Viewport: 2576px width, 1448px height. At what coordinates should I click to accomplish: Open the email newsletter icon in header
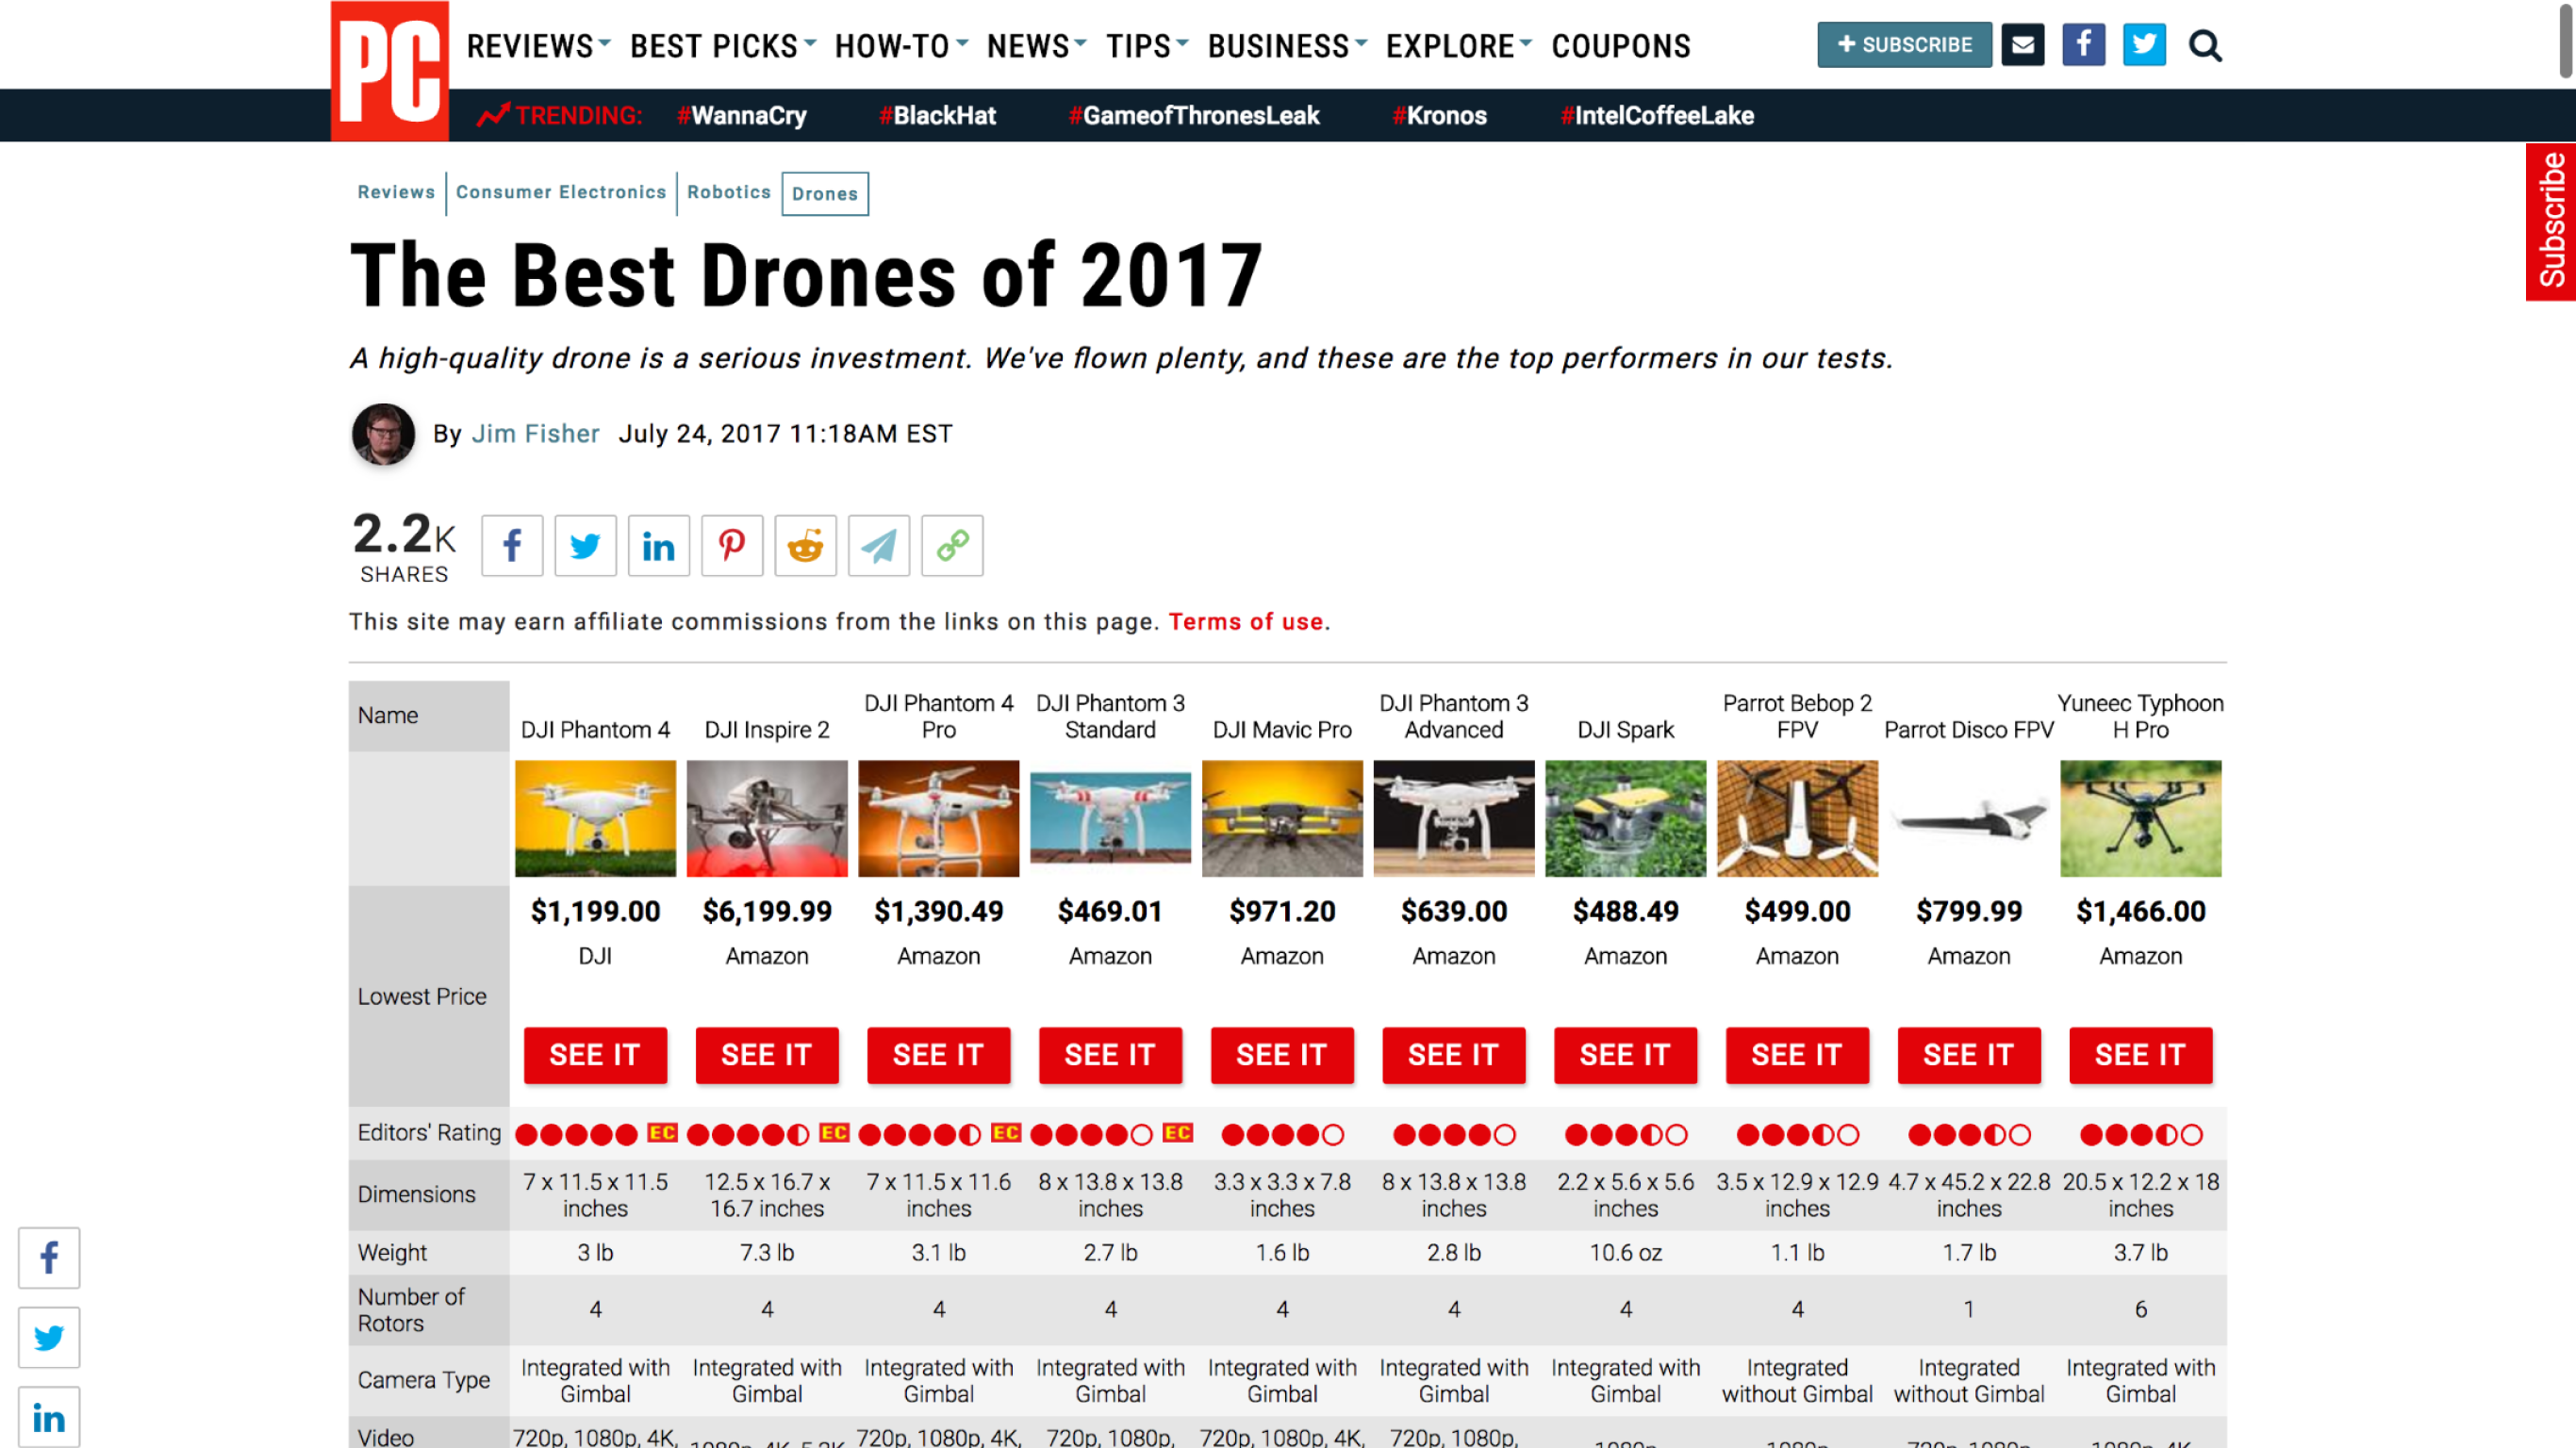tap(2022, 45)
